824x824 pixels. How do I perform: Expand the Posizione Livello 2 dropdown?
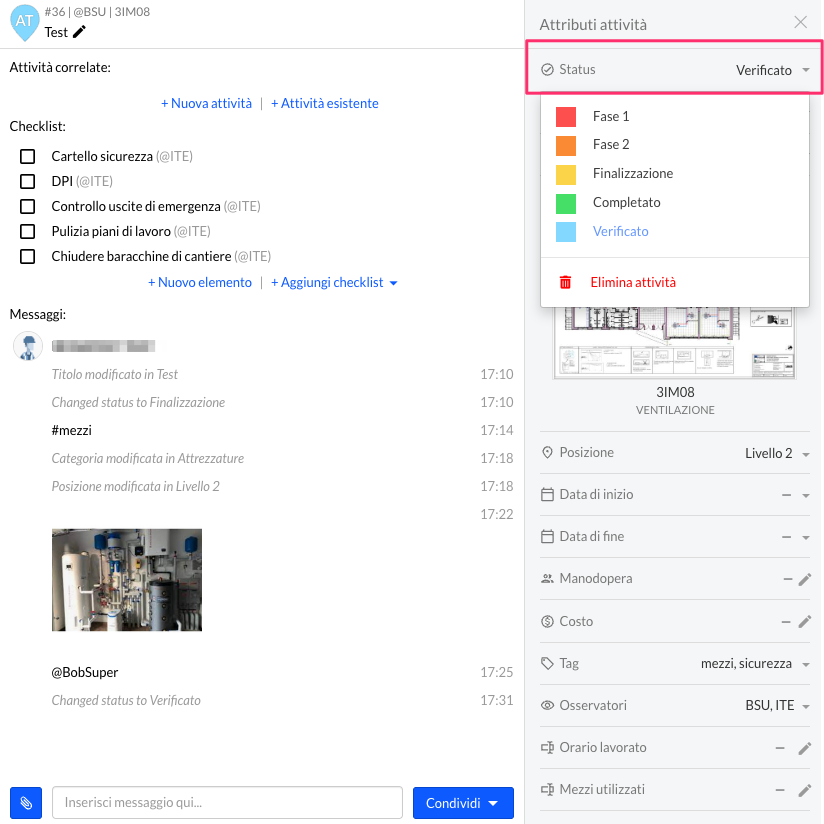click(x=777, y=454)
